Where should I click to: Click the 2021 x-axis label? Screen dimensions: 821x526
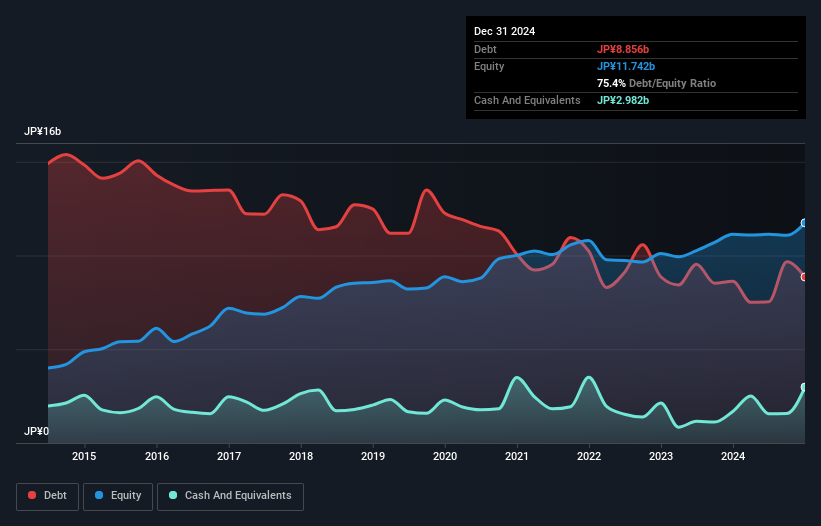pos(517,456)
